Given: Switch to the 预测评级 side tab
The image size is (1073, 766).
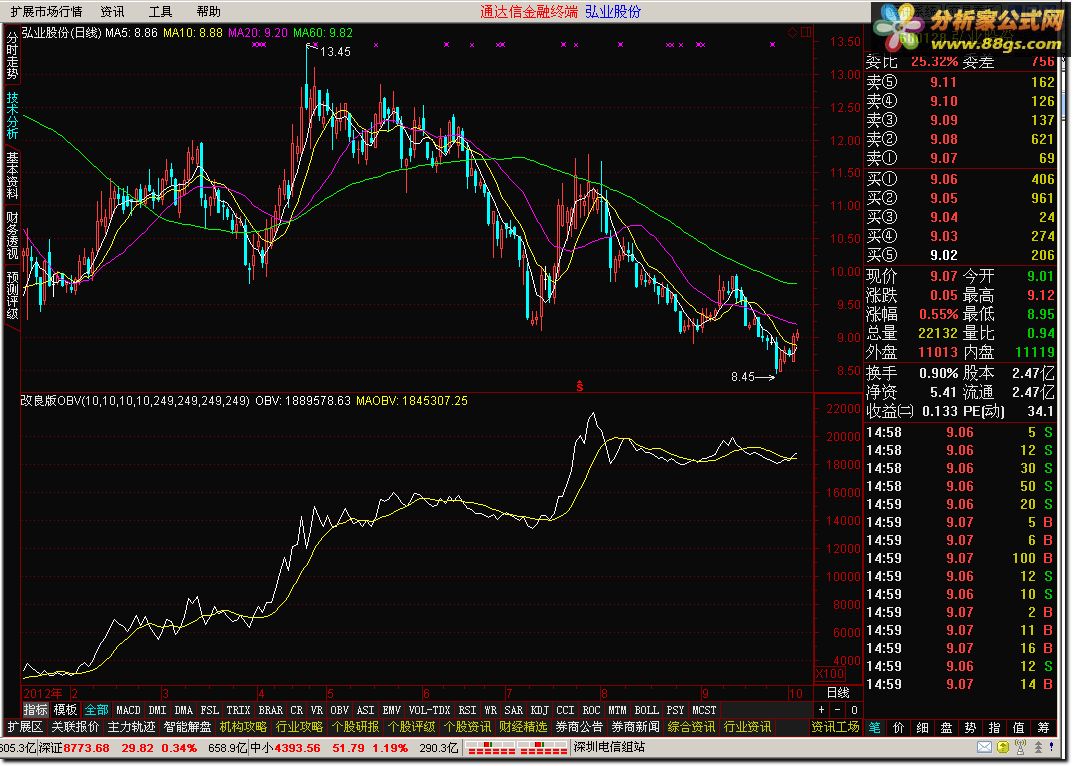Looking at the screenshot, I should coord(12,296).
